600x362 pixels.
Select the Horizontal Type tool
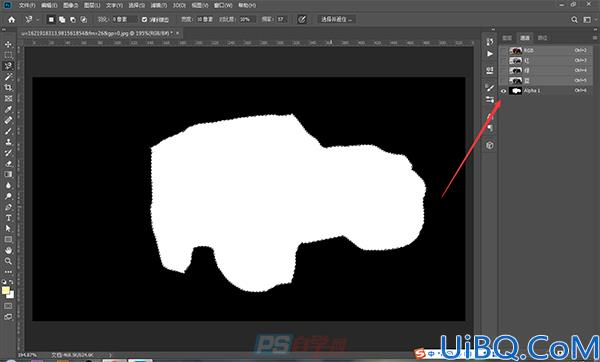[x=8, y=218]
